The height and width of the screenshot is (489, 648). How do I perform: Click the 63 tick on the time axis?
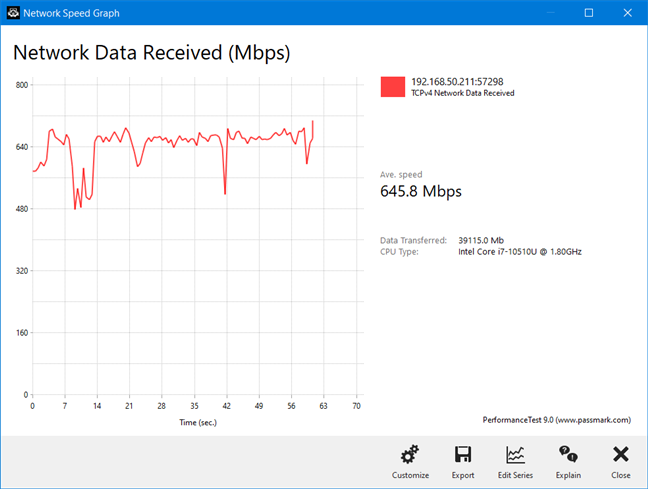pyautogui.click(x=324, y=406)
